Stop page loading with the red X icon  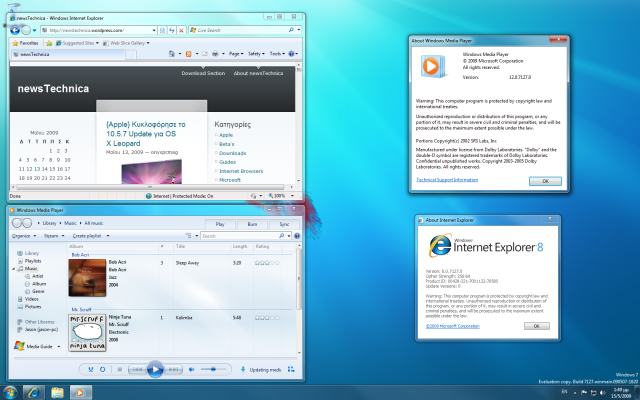(x=181, y=30)
